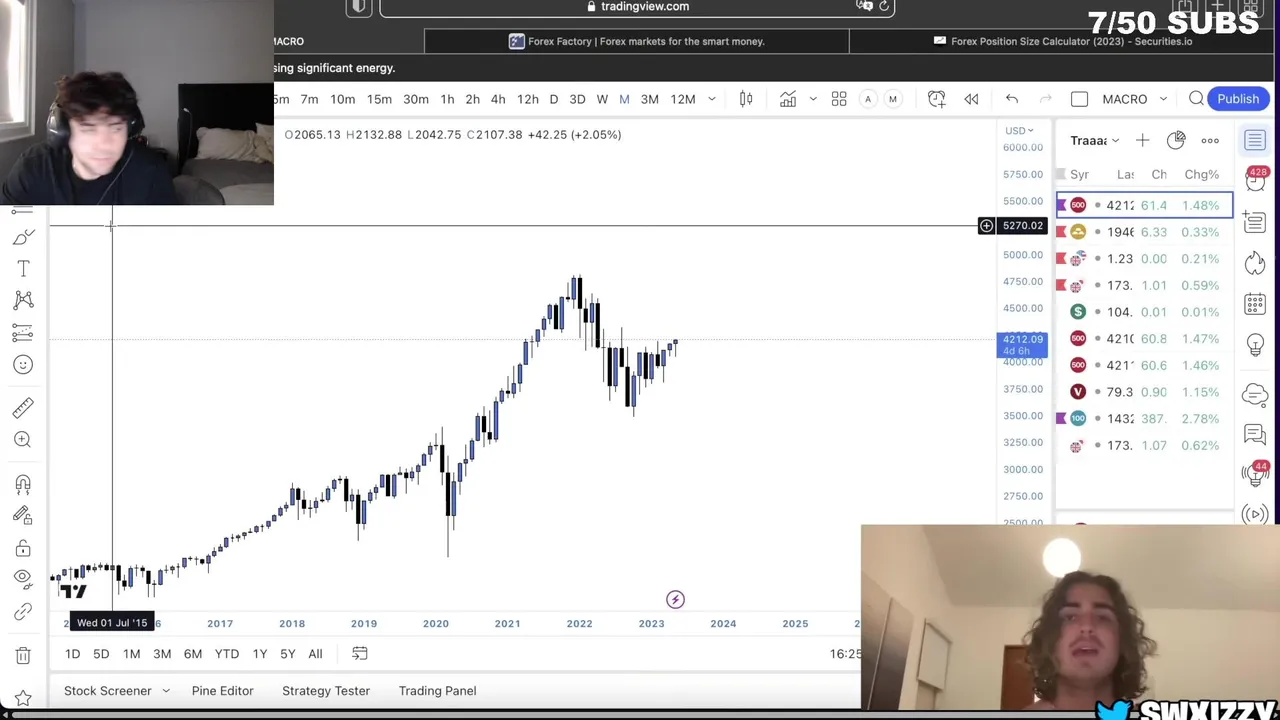
Task: Open Alerts panel with 428 badge
Action: (x=1255, y=180)
